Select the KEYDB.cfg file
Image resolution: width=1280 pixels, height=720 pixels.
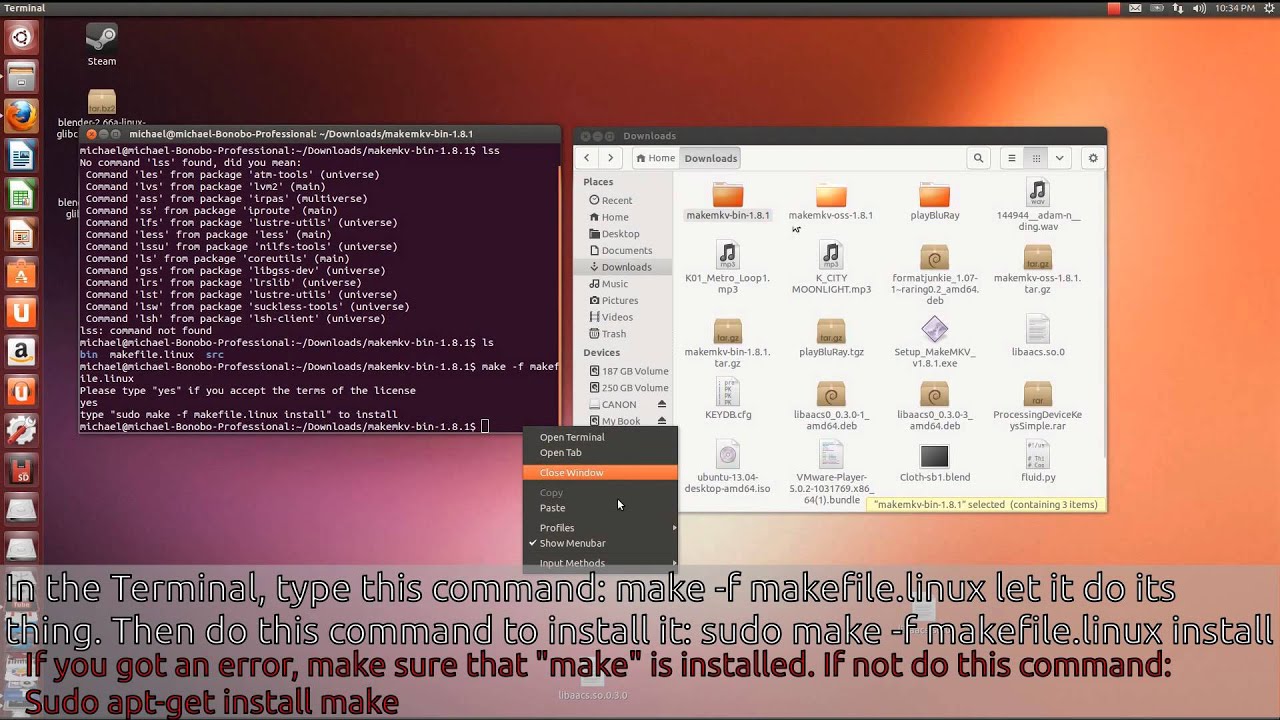tap(728, 400)
